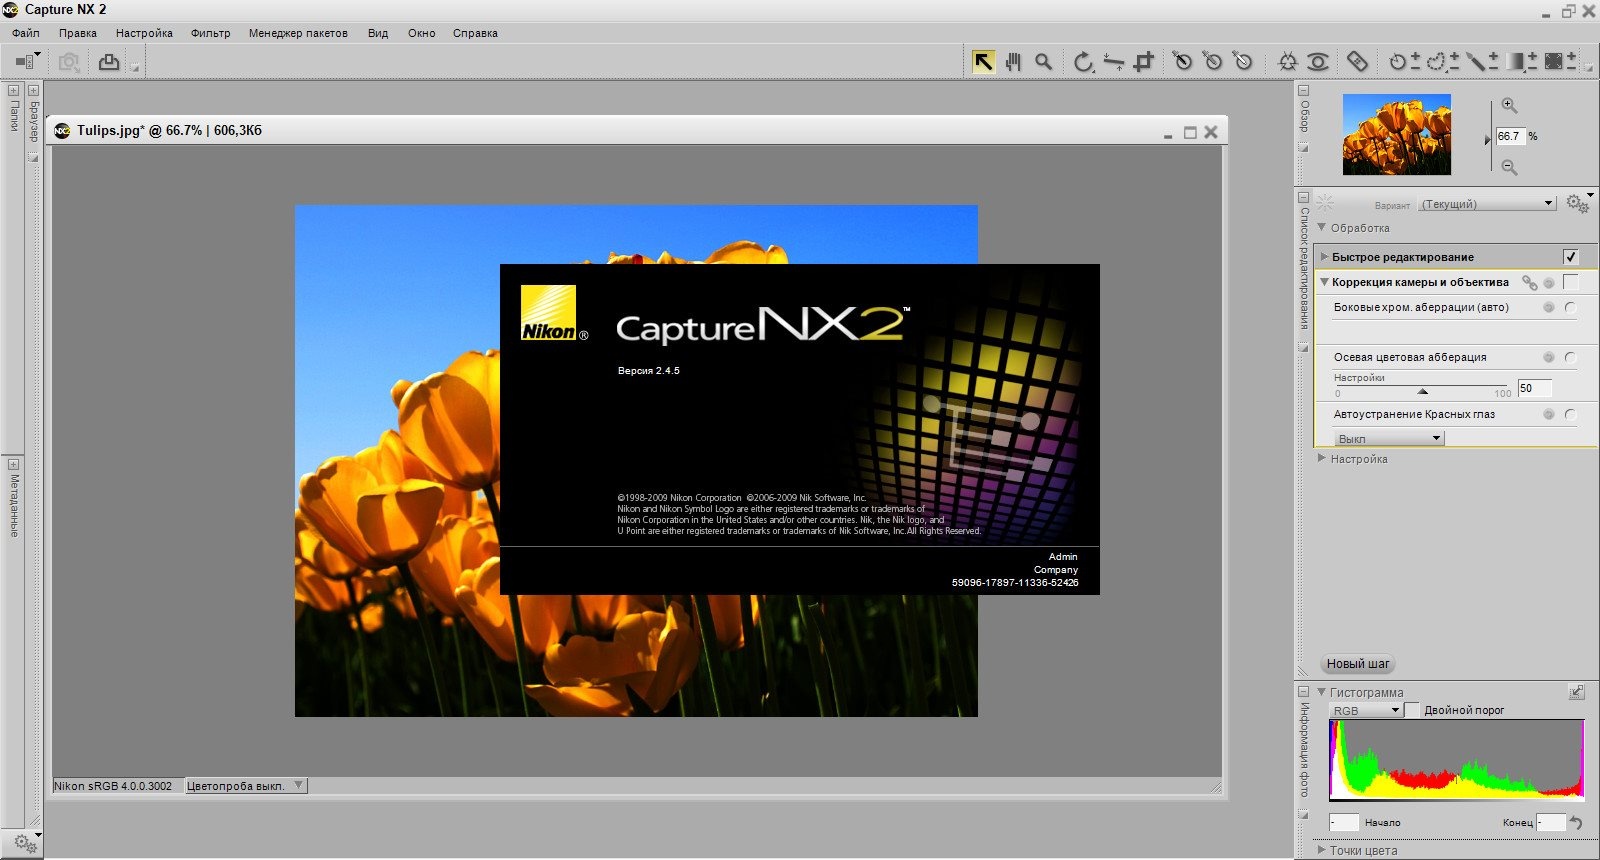The height and width of the screenshot is (860, 1600).
Task: Open the Цветопроба выкл. dropdown
Action: pos(244,786)
